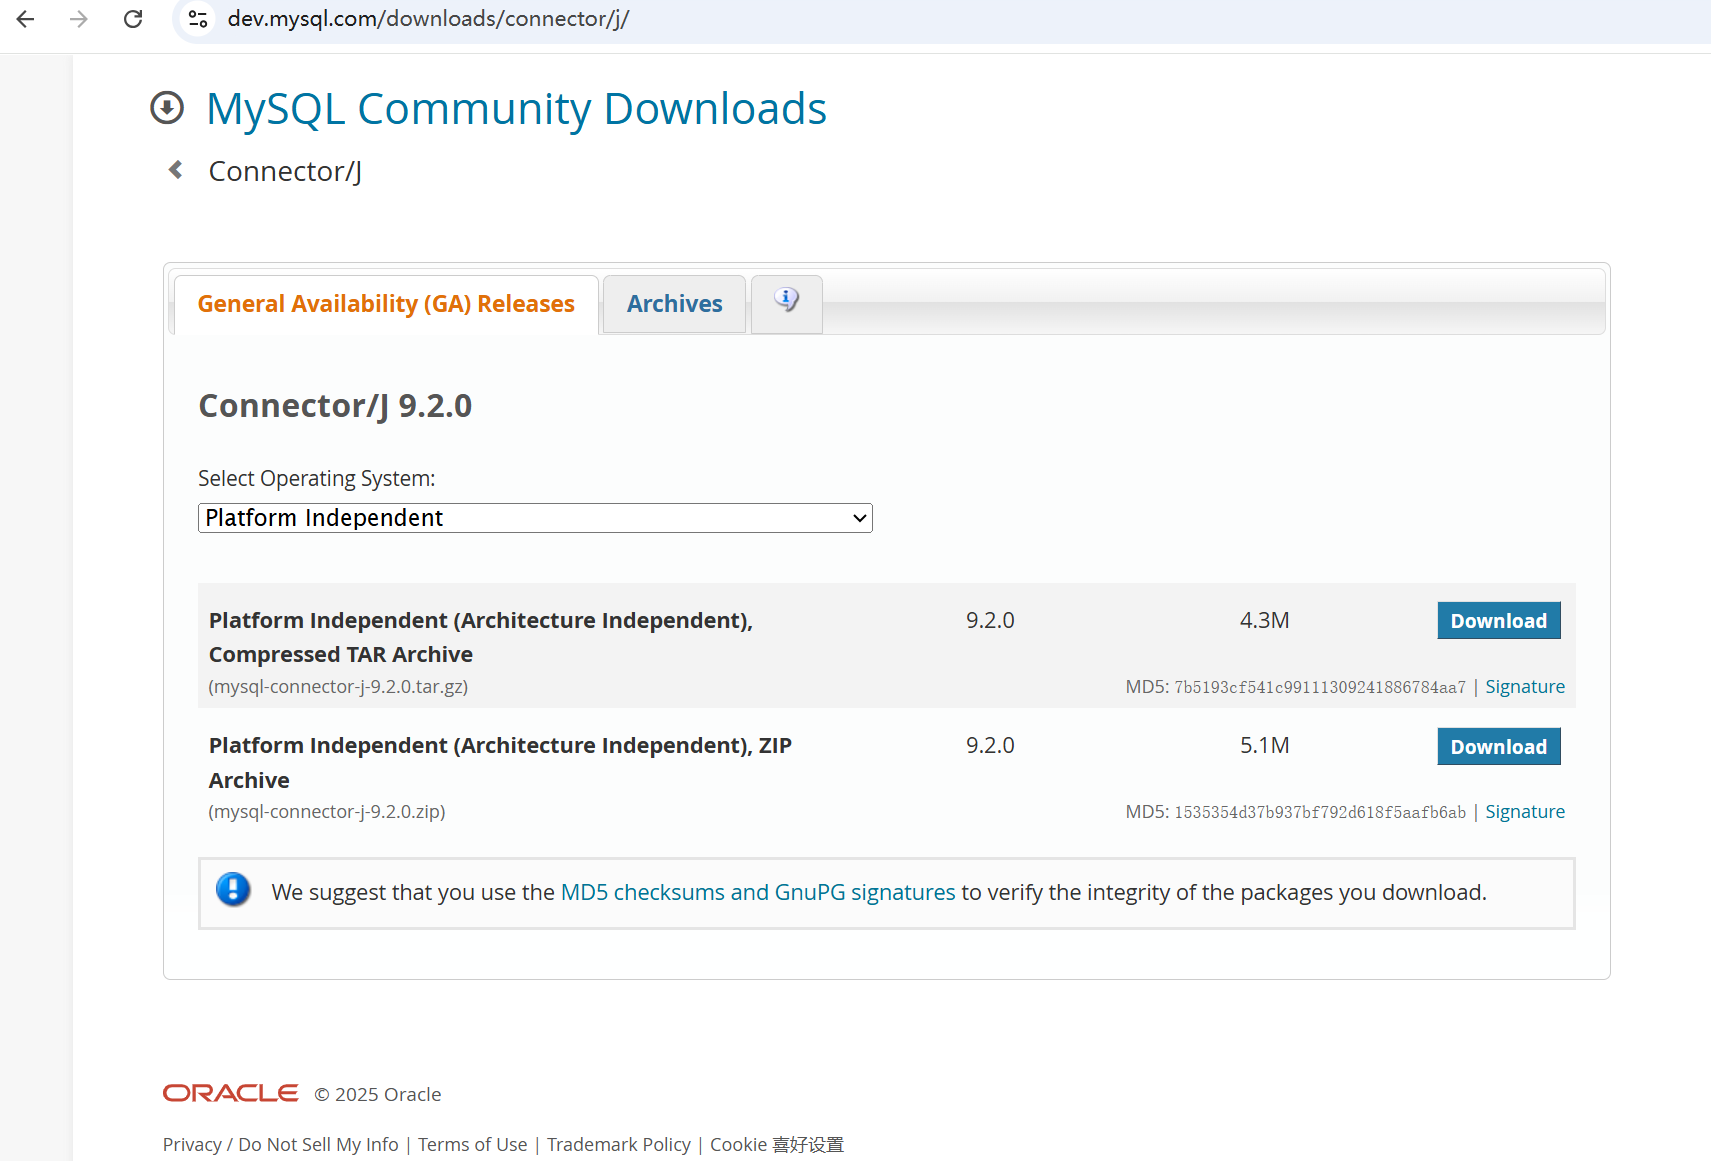Open Signature link for tar.gz file
1711x1161 pixels.
(1525, 687)
